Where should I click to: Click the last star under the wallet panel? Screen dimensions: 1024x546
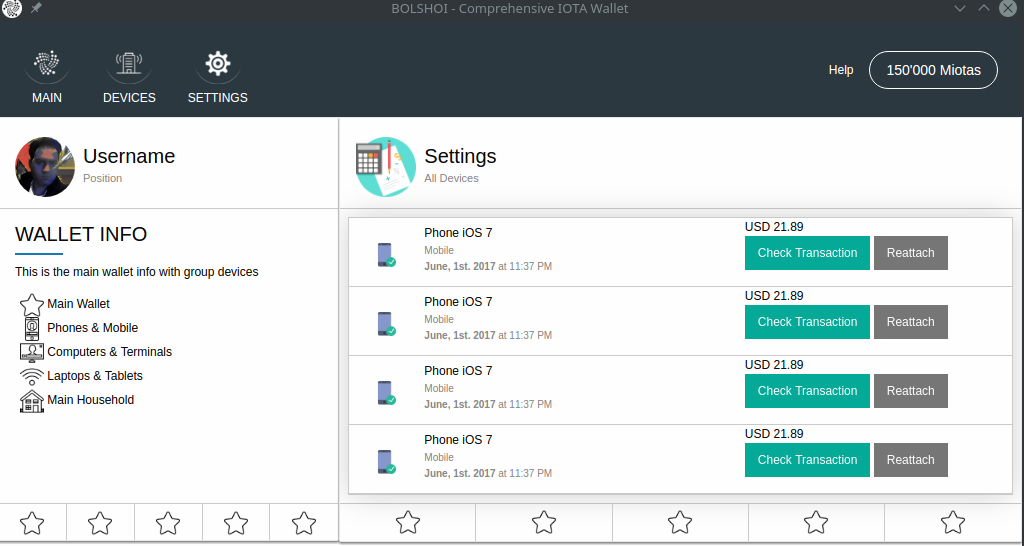click(304, 522)
